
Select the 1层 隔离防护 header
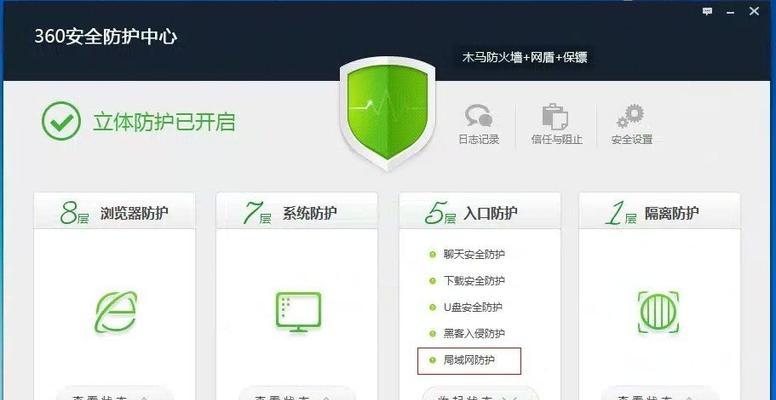point(660,211)
